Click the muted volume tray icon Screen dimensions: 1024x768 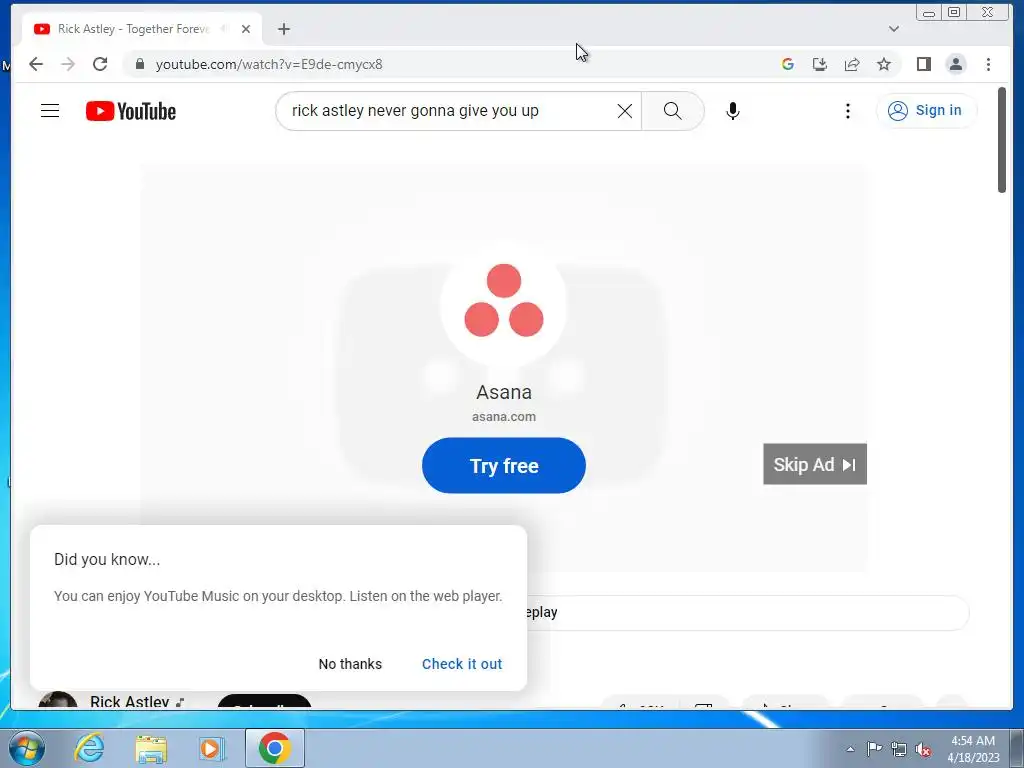click(923, 749)
